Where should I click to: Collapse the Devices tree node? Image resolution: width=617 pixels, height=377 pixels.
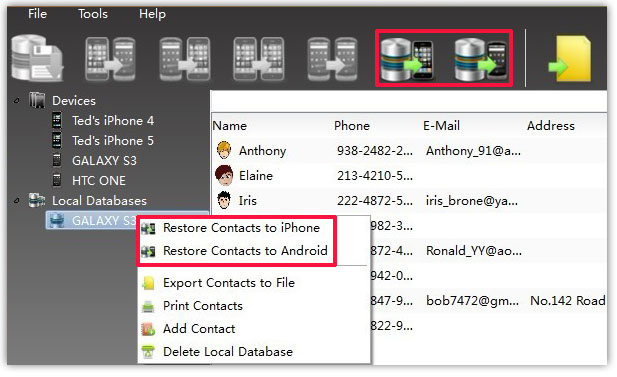(17, 101)
